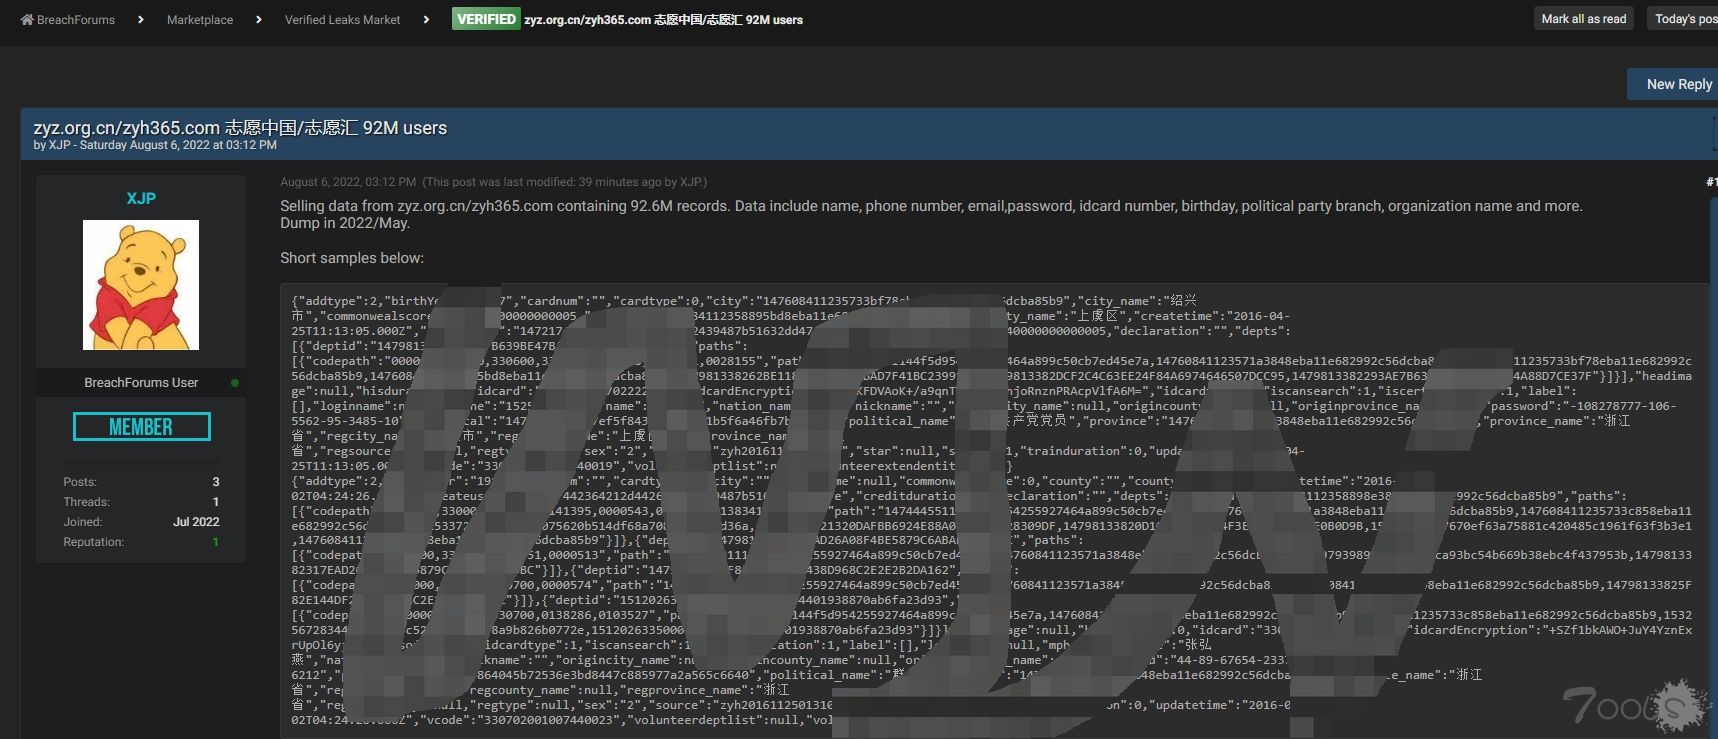Open the Today's posts menu item

[x=1684, y=19]
